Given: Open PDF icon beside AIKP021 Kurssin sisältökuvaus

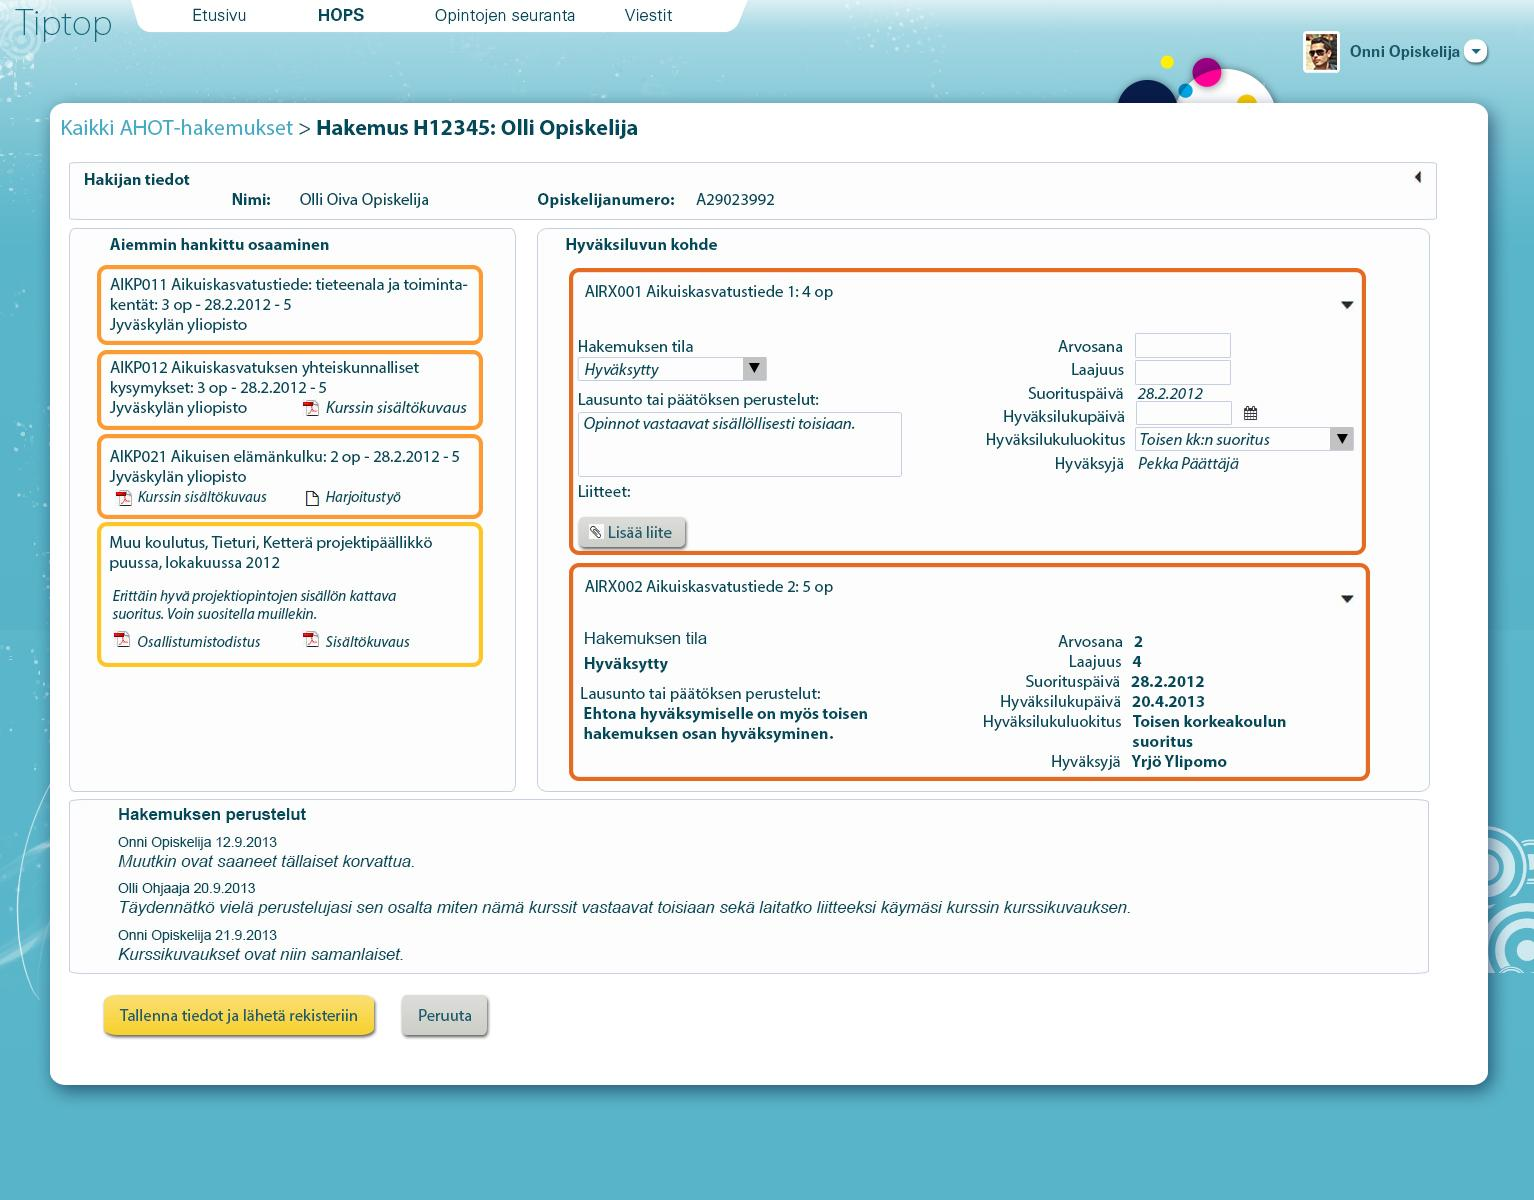Looking at the screenshot, I should (x=124, y=497).
